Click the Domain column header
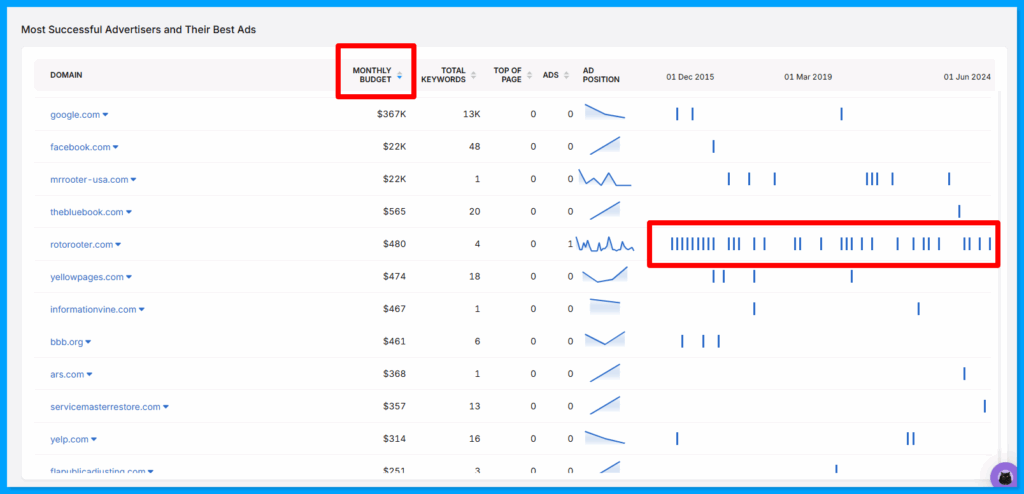Screen dimensions: 1024x494 66,75
